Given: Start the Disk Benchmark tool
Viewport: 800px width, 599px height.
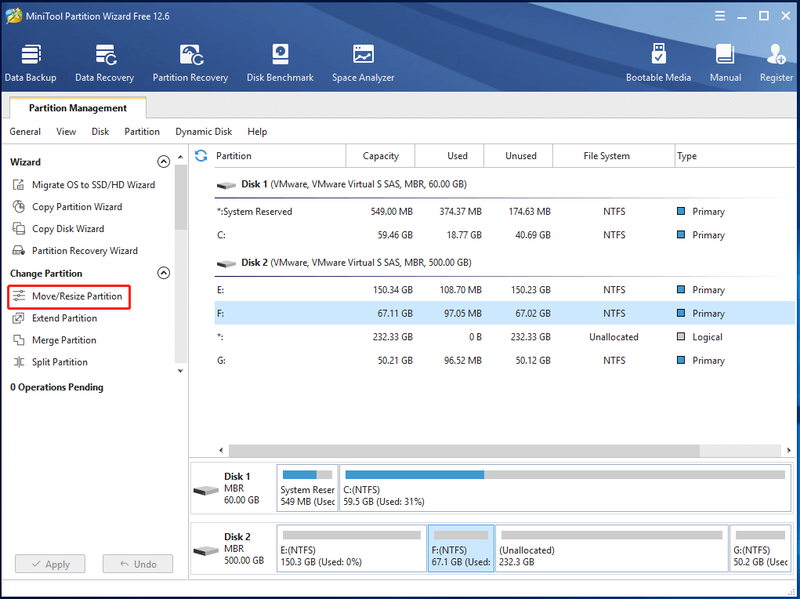Looking at the screenshot, I should (x=280, y=63).
